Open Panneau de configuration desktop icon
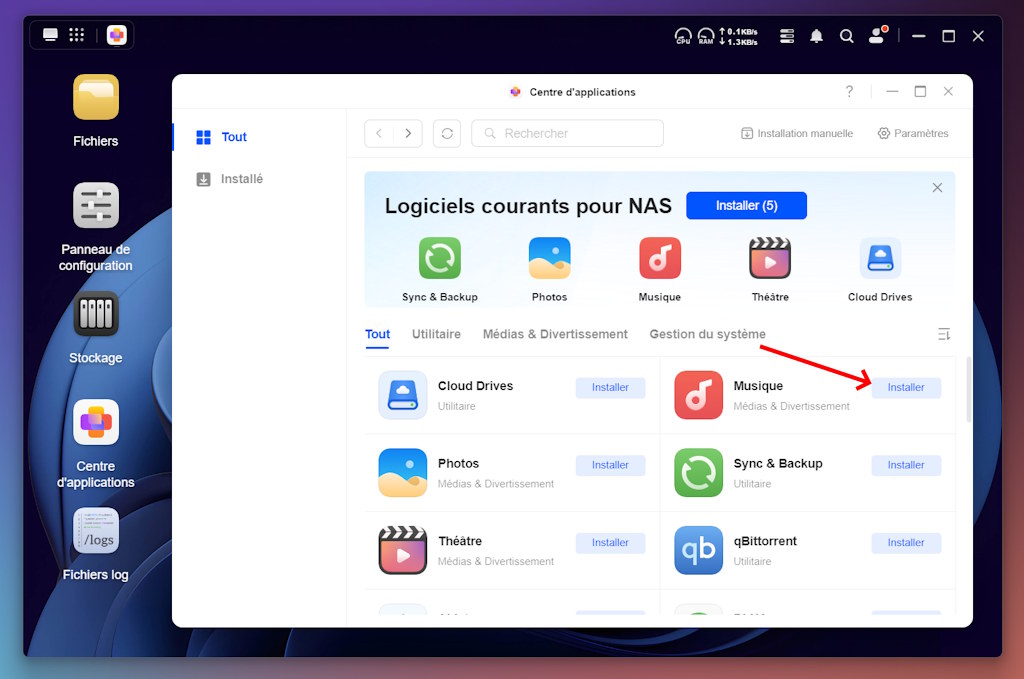 (95, 206)
